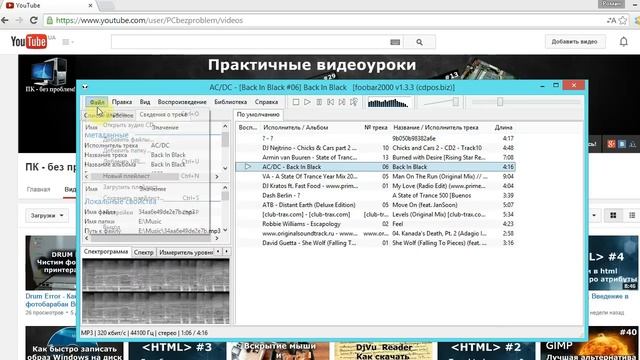Select the Dash Berlin playlist row
The image size is (640, 360).
tap(376, 196)
